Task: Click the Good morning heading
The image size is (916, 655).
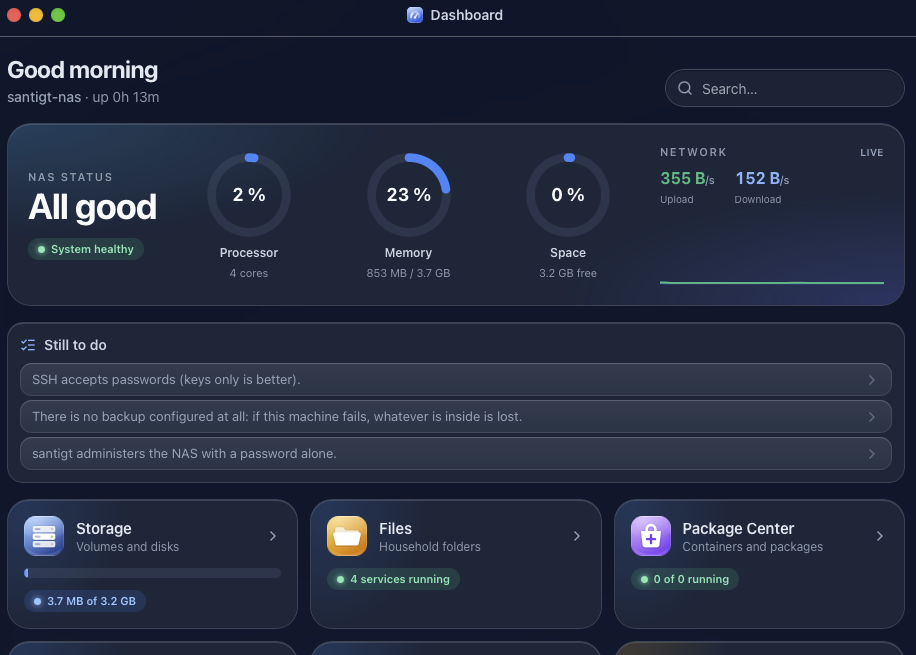Action: tap(82, 70)
